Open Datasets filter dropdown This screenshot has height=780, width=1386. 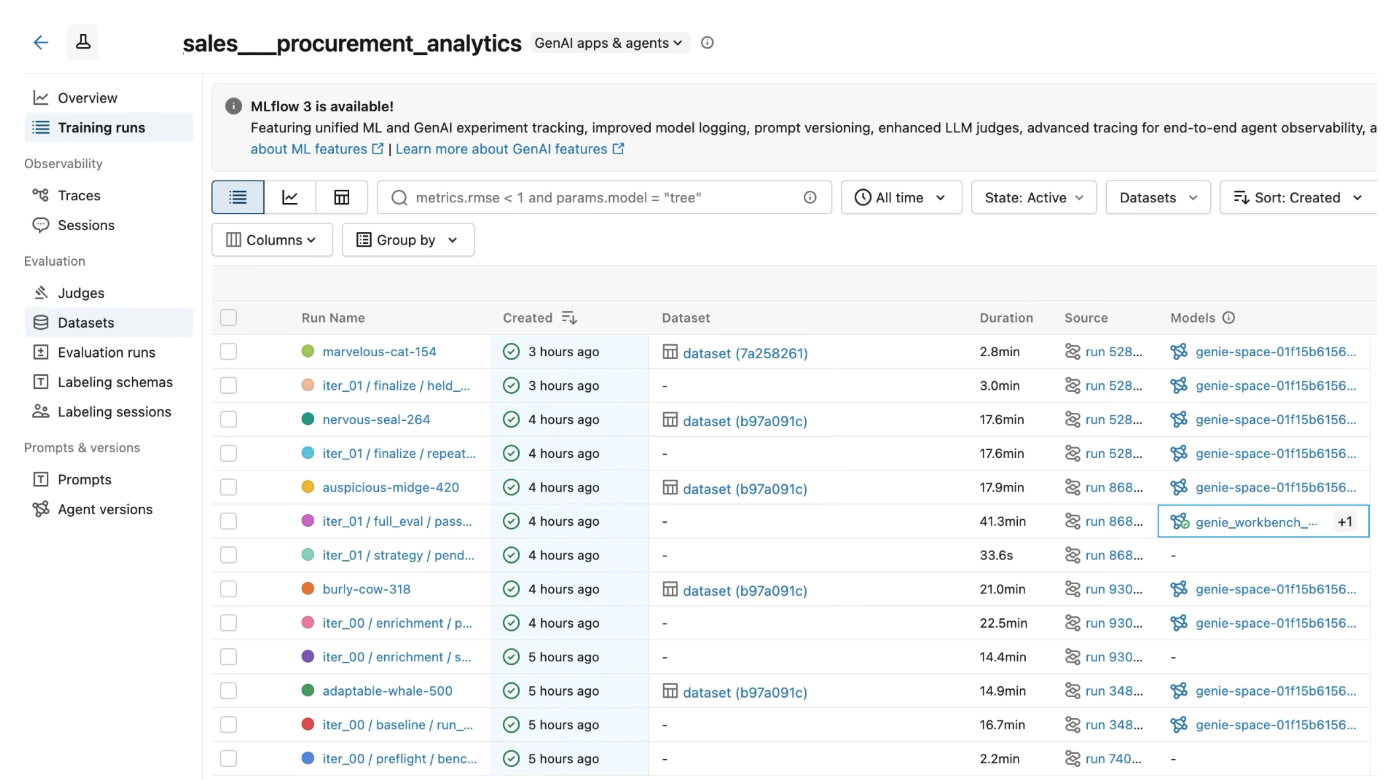1158,197
